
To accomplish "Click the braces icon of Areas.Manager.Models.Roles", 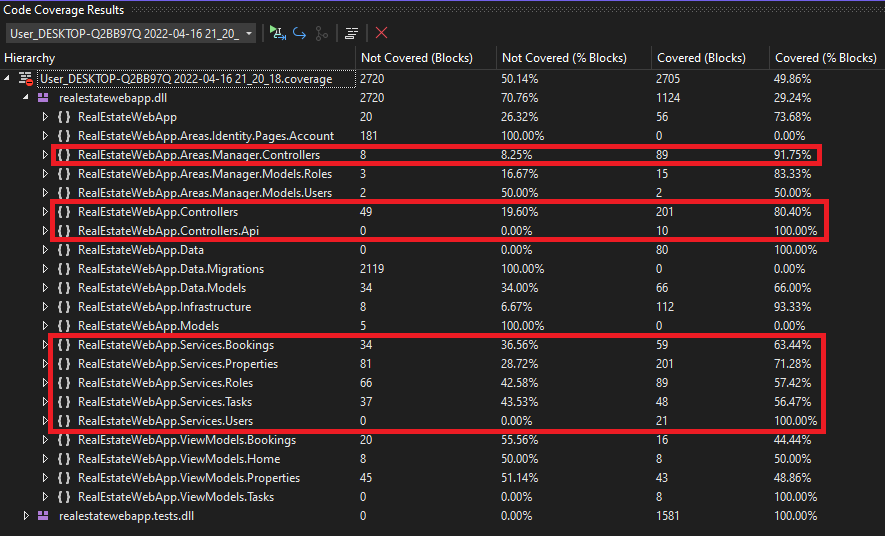I will click(x=64, y=174).
